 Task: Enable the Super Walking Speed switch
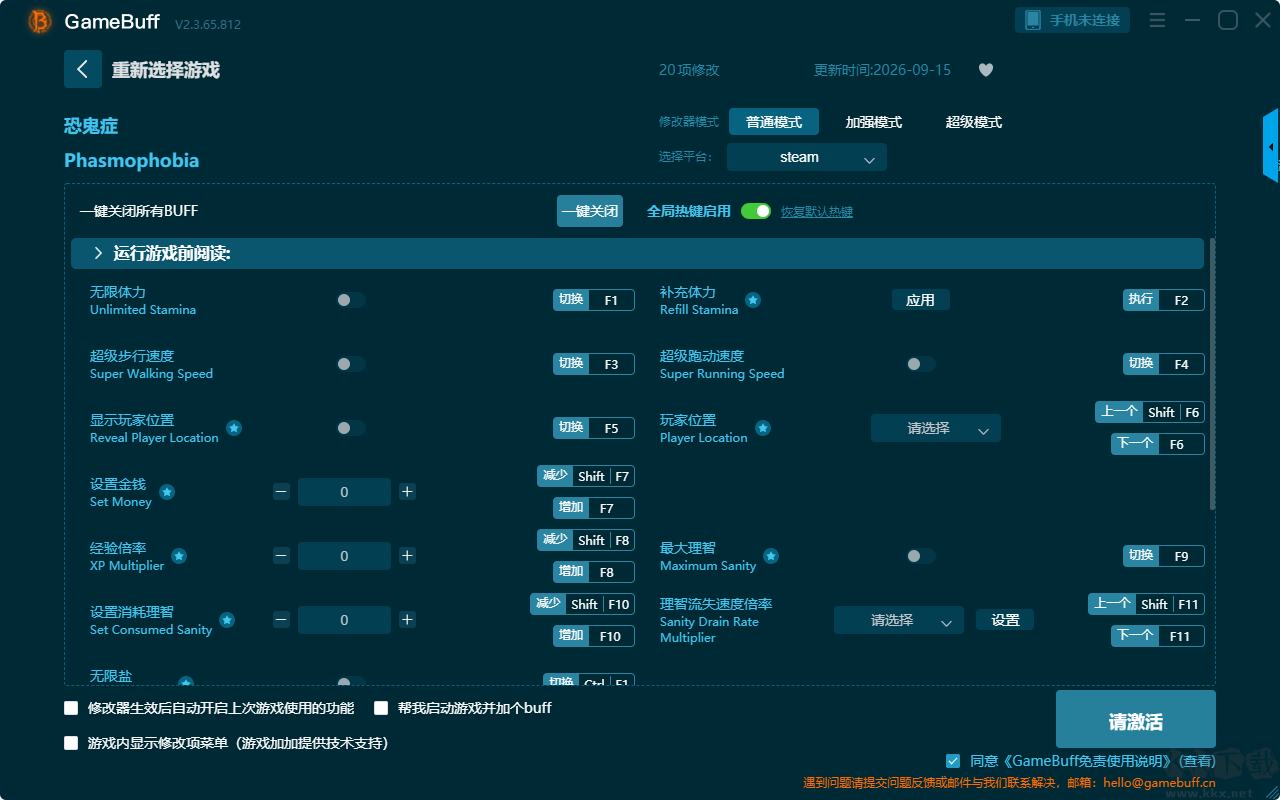351,364
